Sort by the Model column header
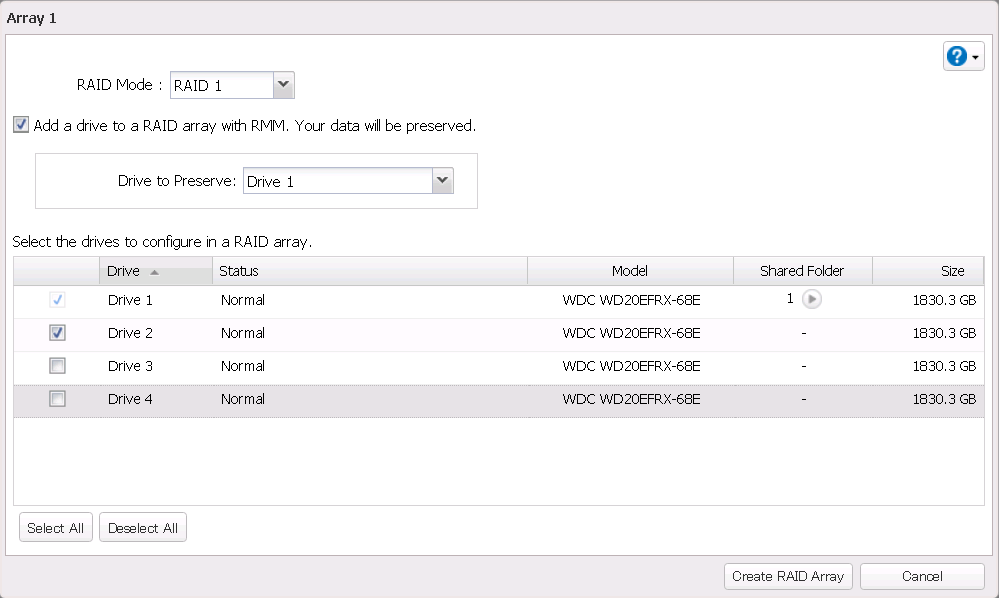 coord(630,271)
